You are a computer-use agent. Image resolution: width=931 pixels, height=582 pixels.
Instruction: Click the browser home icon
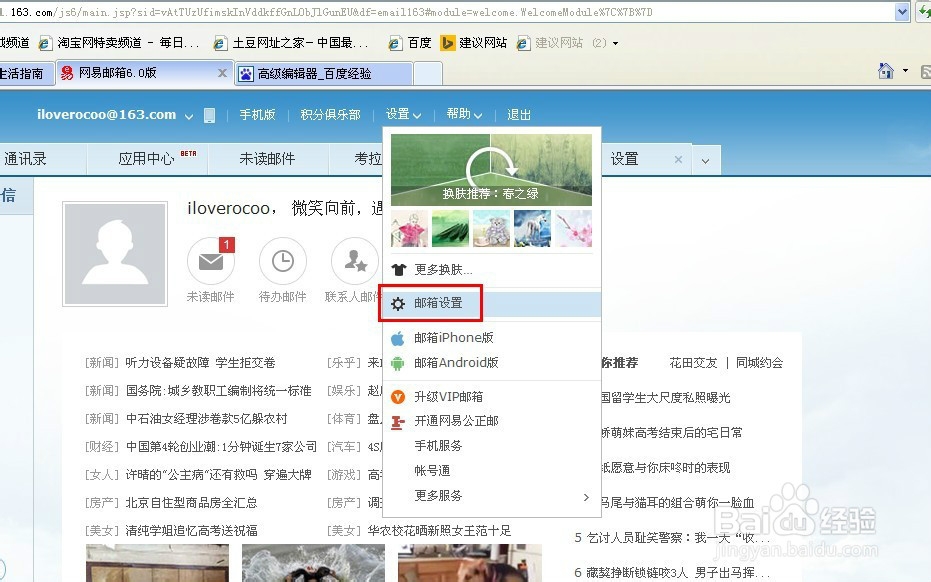pos(885,71)
